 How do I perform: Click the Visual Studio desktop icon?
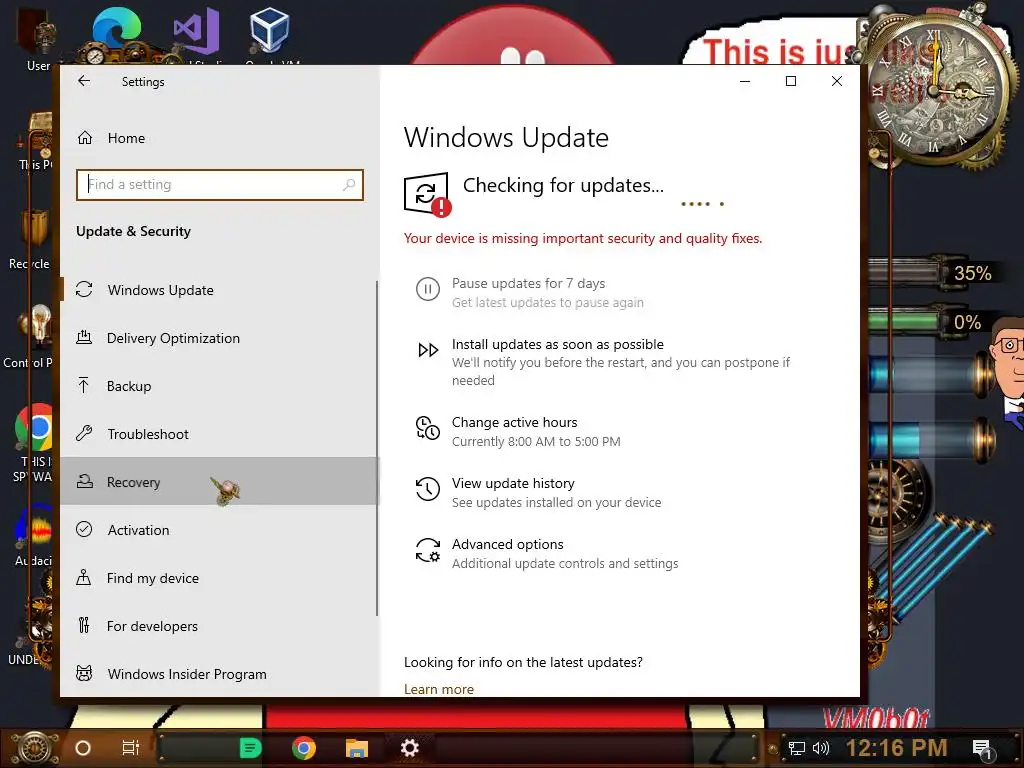(x=196, y=30)
